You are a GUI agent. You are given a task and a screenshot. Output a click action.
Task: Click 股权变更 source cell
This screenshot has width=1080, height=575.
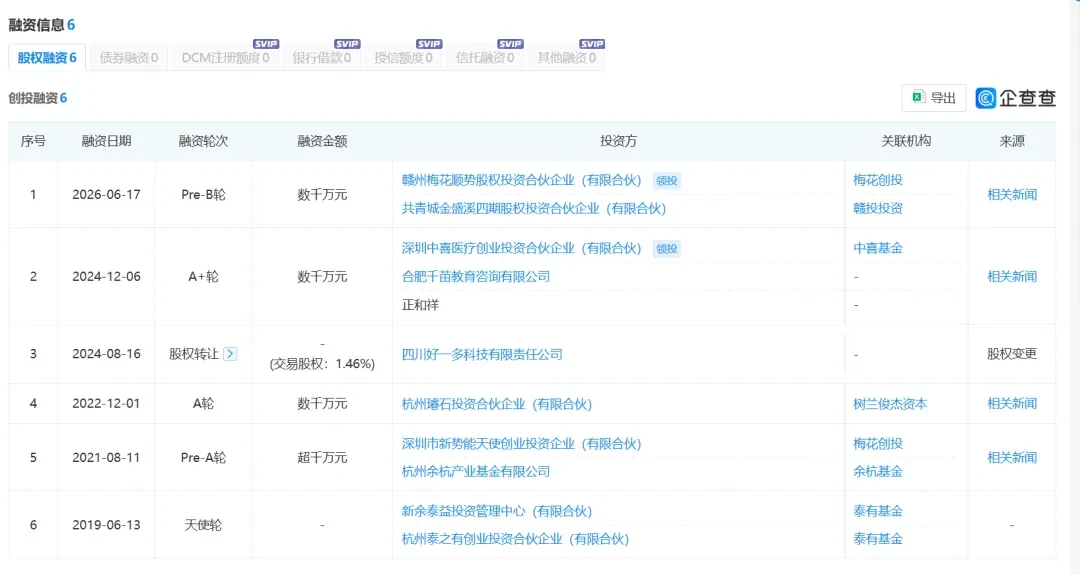(x=1012, y=354)
